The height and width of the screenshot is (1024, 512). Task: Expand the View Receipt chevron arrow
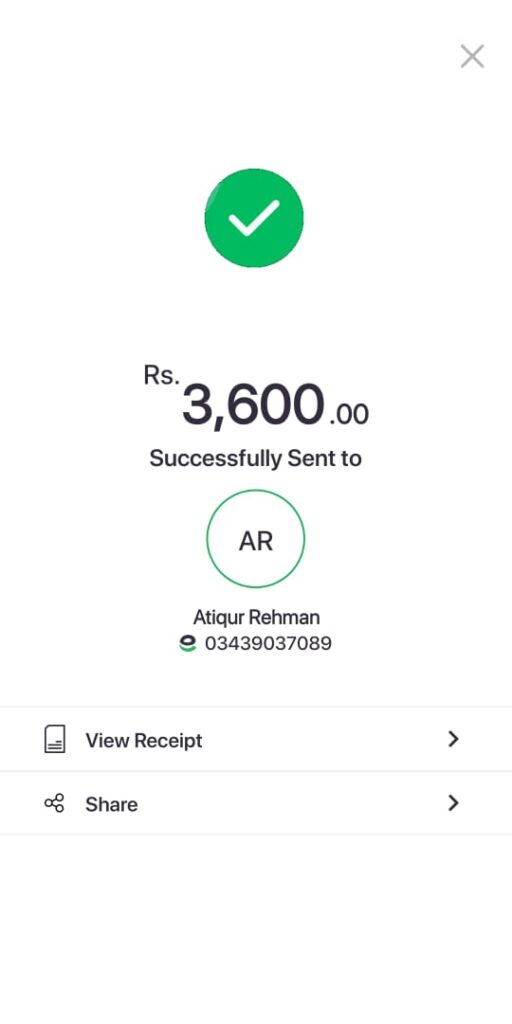(x=453, y=739)
